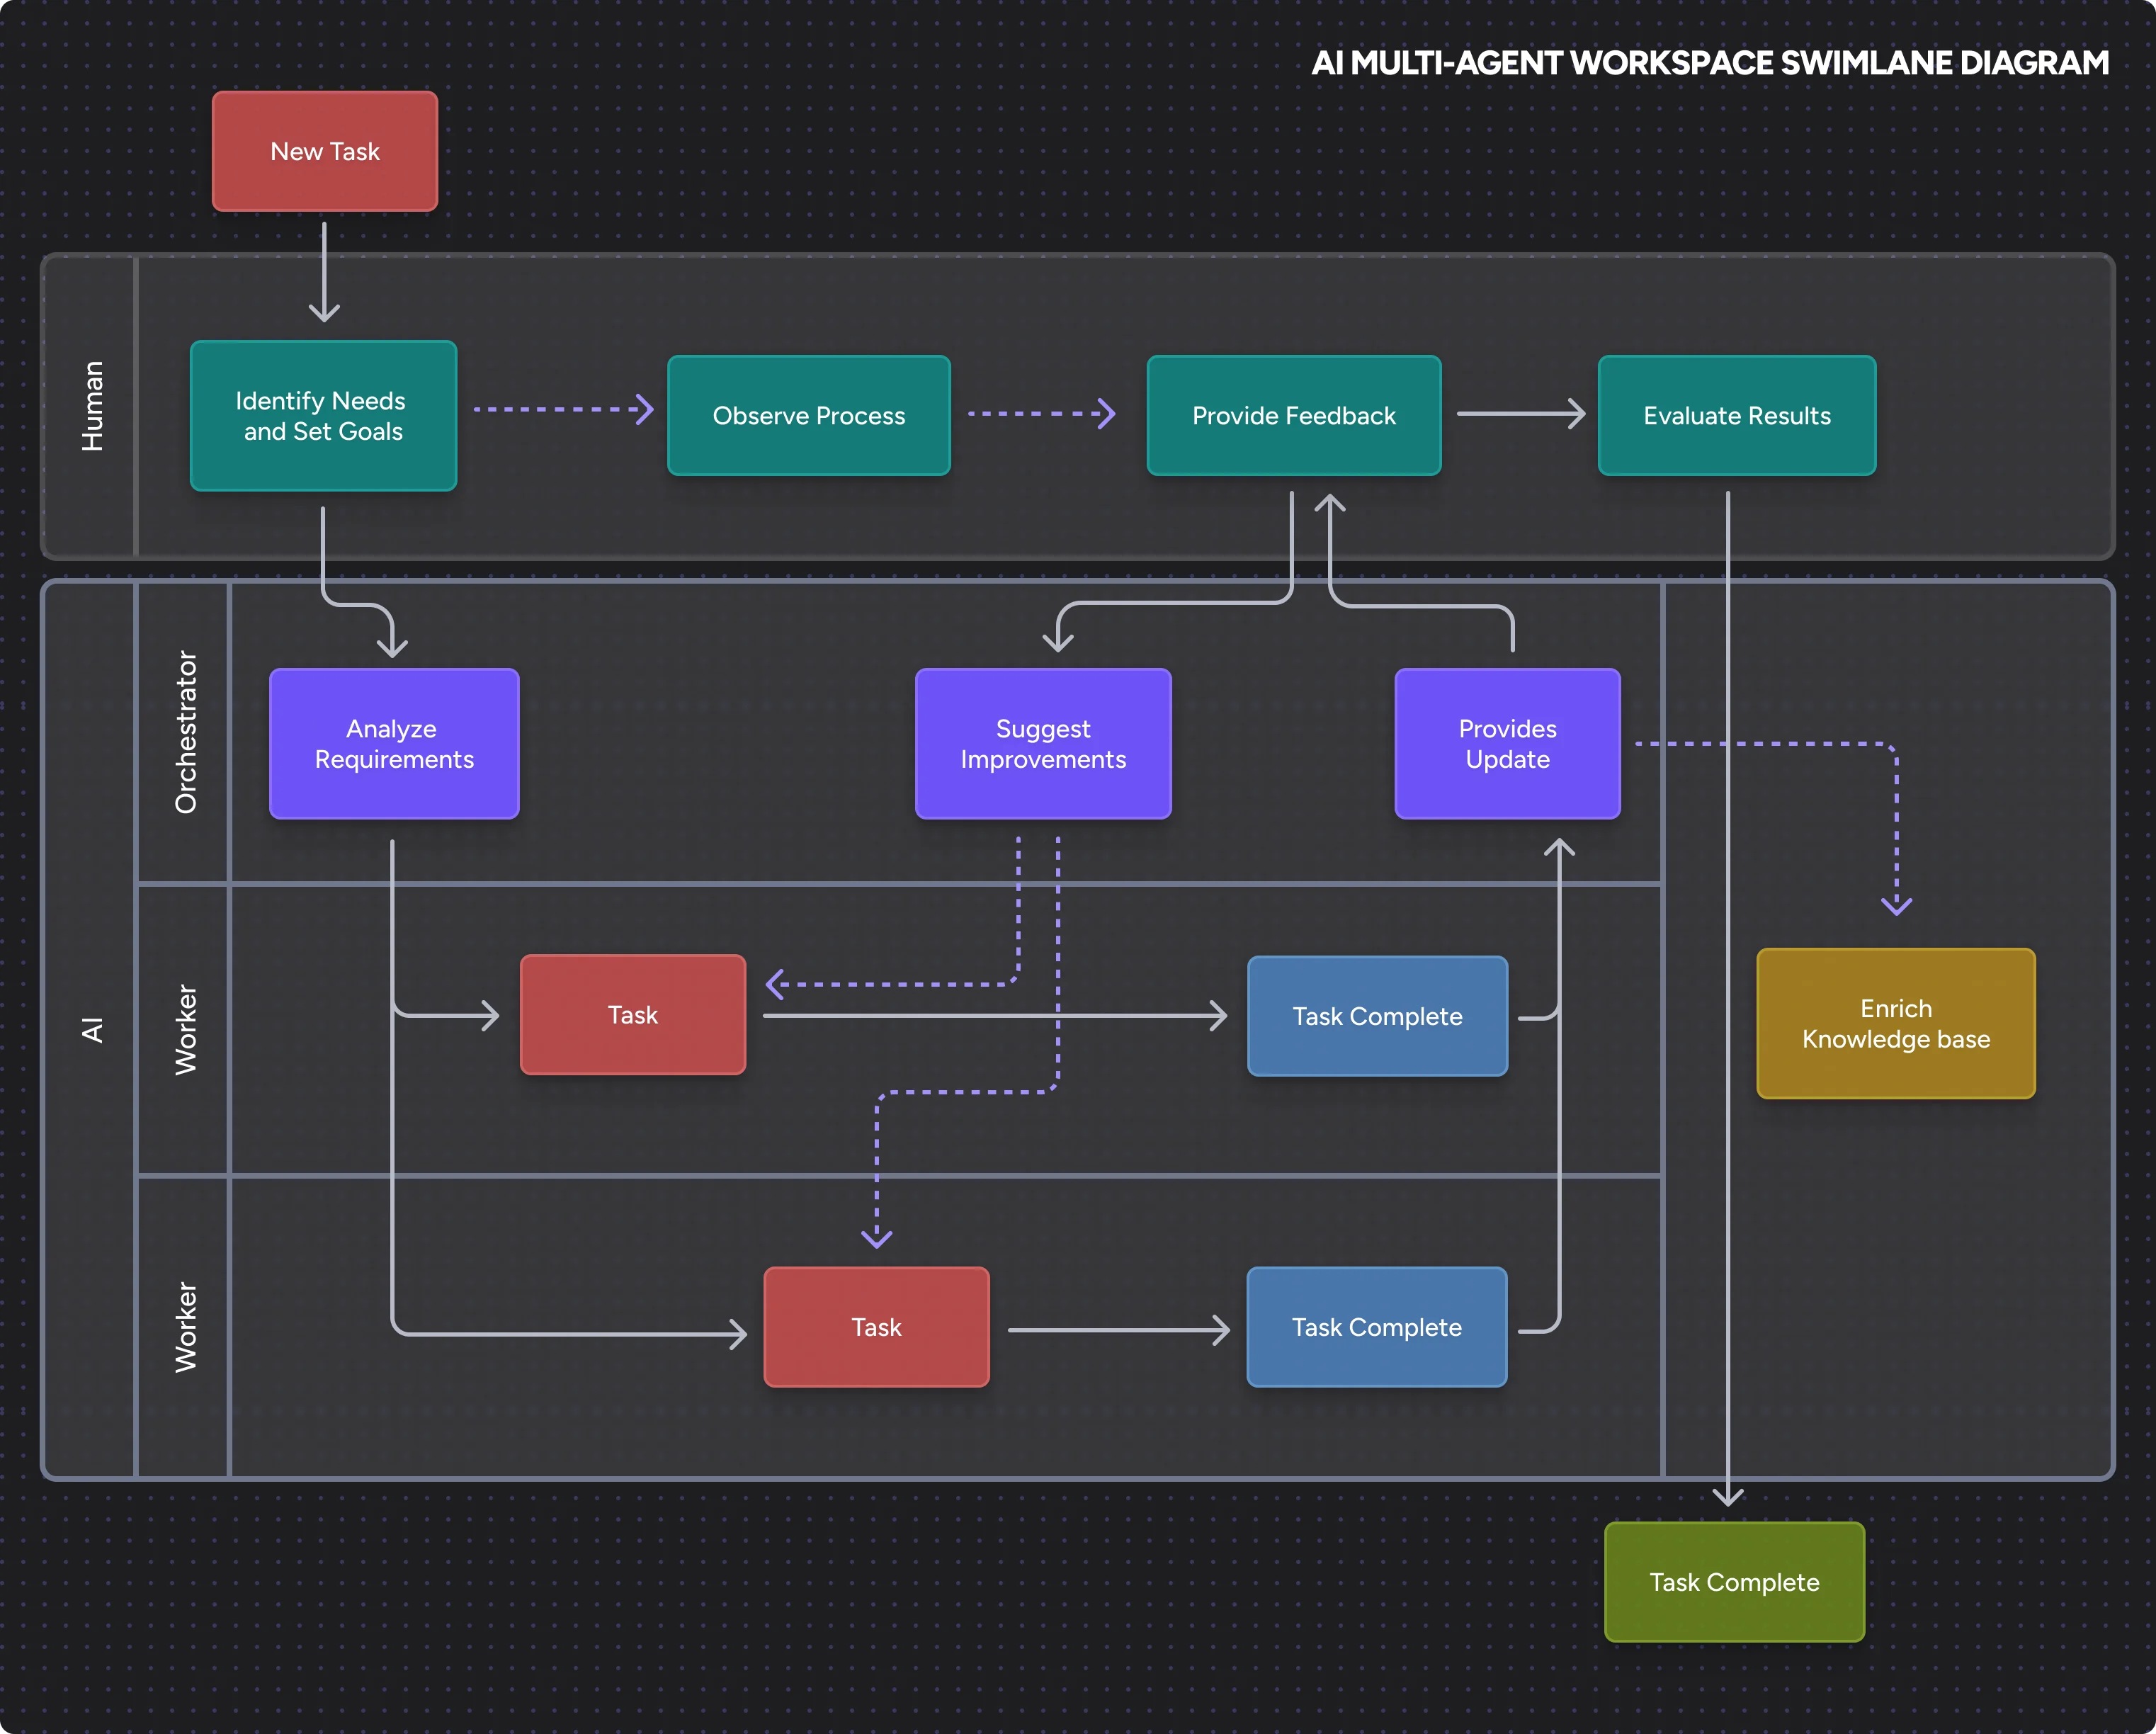Screen dimensions: 2156x1734
Task: Select the lower Worker lane label
Action: 186,1327
